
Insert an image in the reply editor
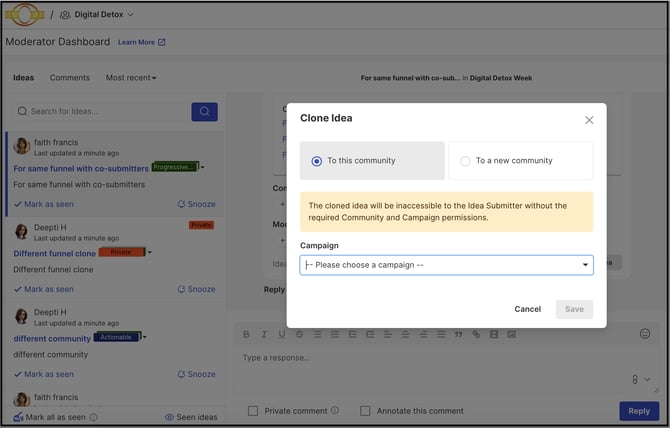pos(511,334)
